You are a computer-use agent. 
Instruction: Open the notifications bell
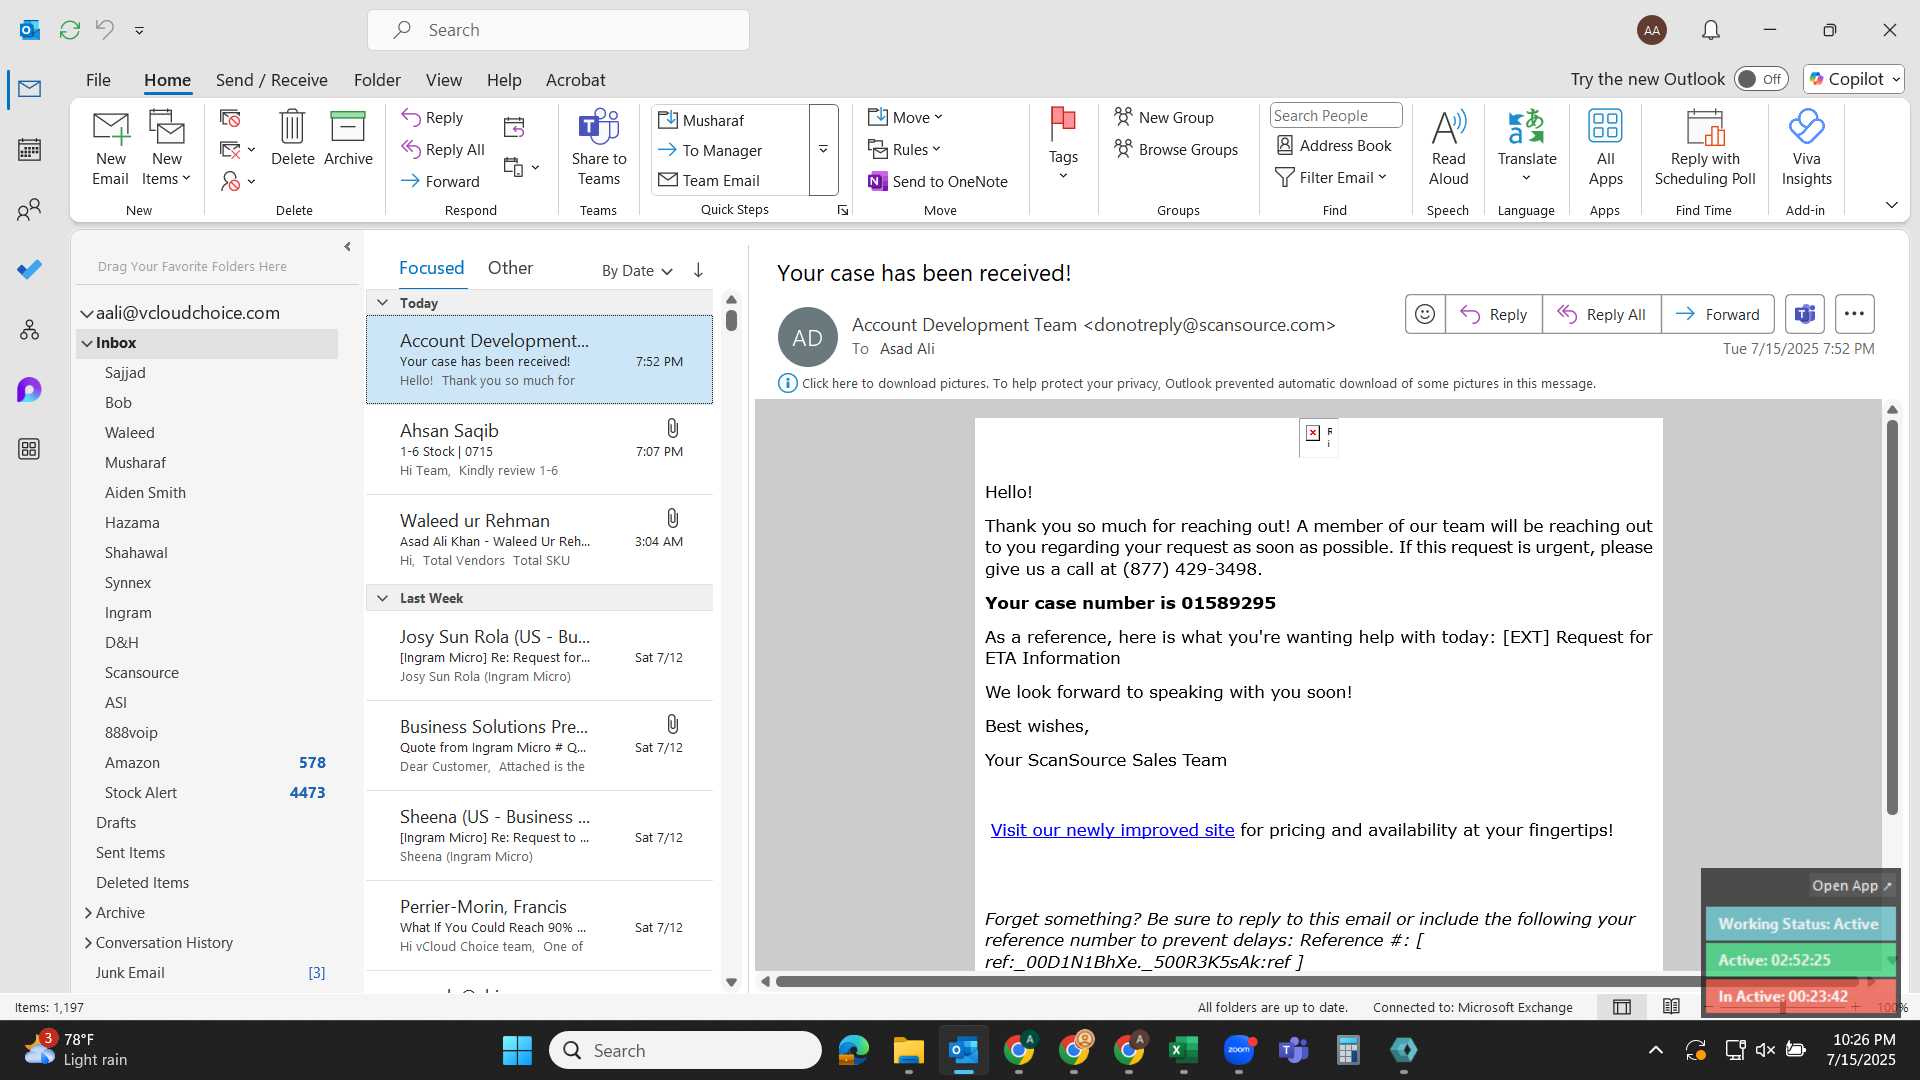pos(1711,30)
